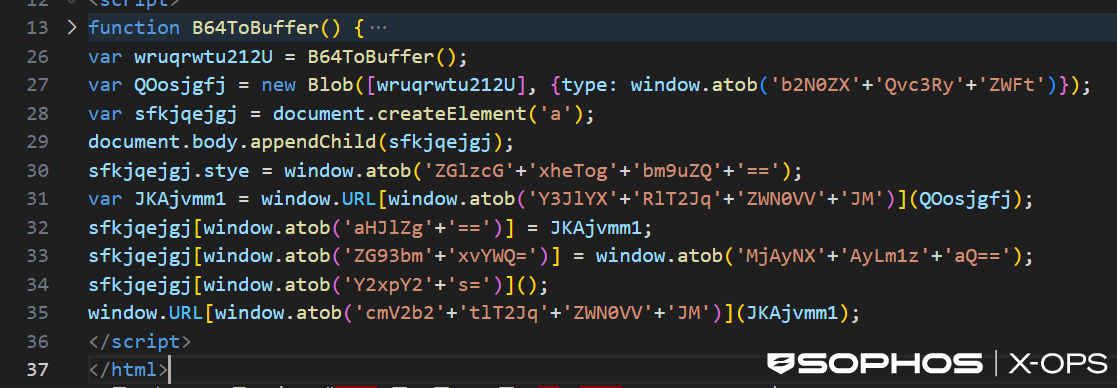This screenshot has width=1117, height=388.
Task: Click variable QOosjgfj declared on line 27
Action: [x=180, y=85]
